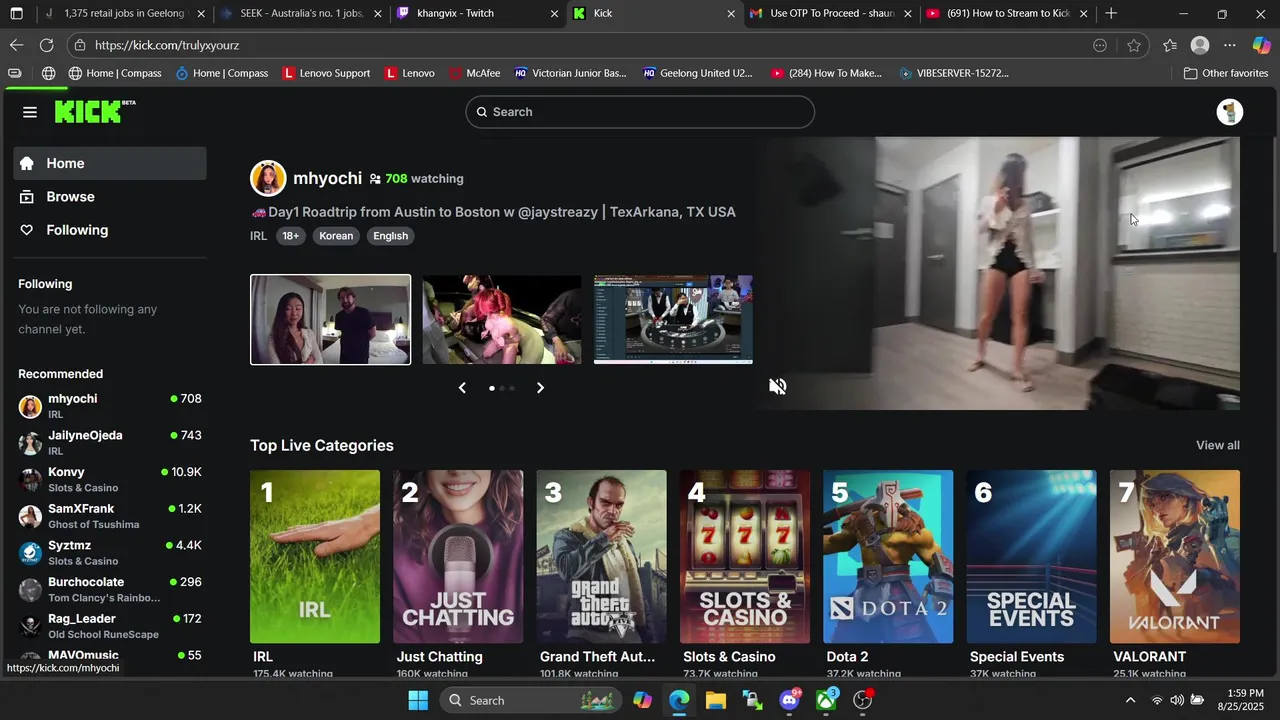
Task: Go back in browser history
Action: coord(16,45)
